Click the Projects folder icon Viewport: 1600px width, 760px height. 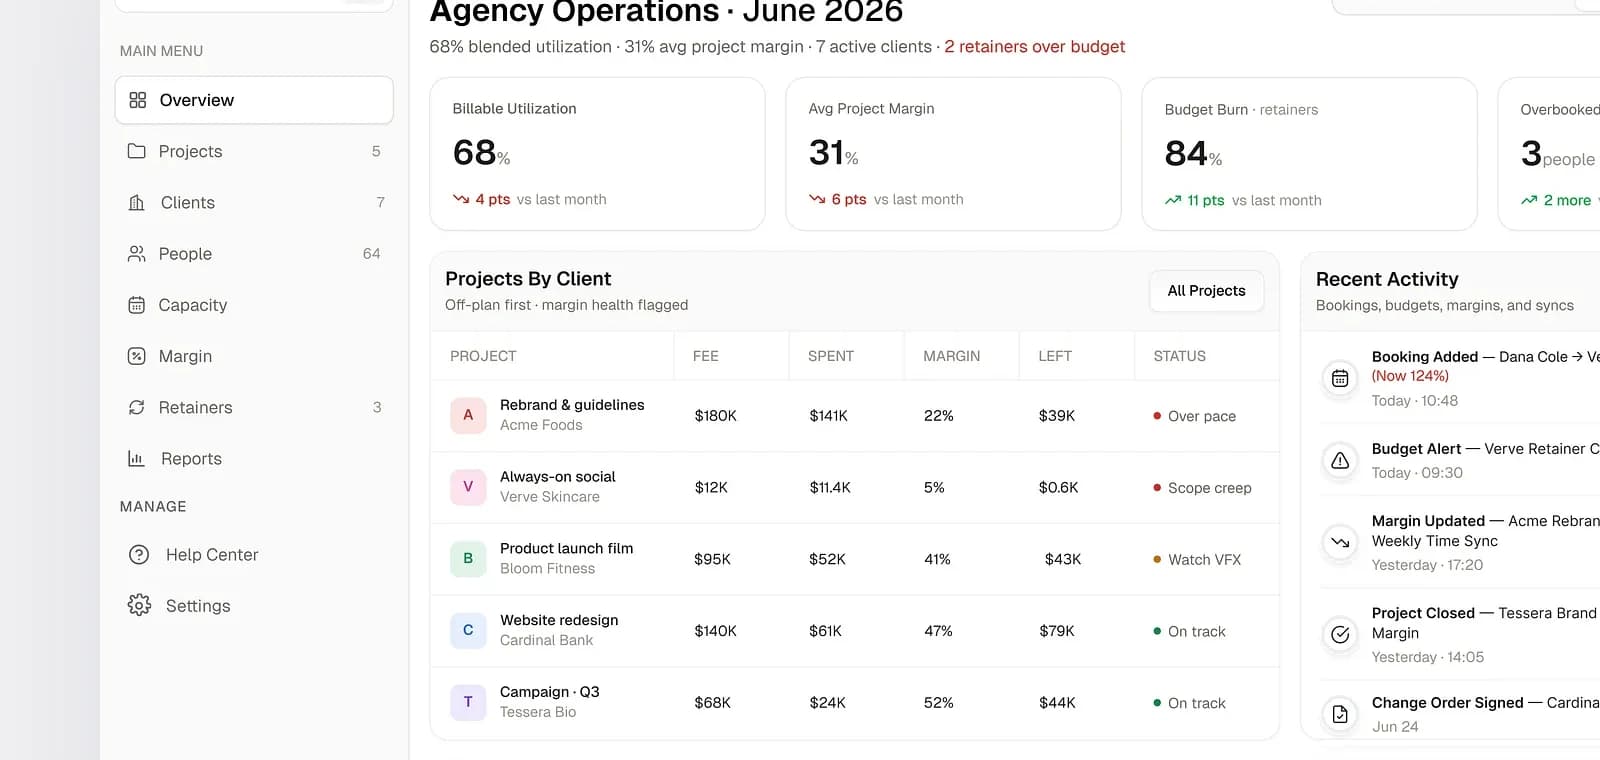click(137, 151)
